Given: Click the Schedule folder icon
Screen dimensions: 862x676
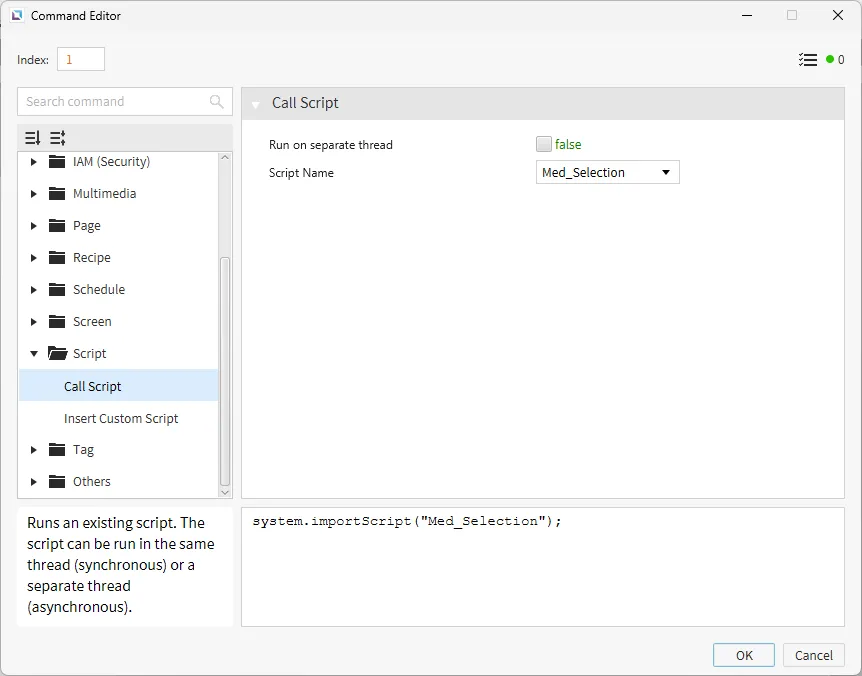Looking at the screenshot, I should pyautogui.click(x=57, y=290).
